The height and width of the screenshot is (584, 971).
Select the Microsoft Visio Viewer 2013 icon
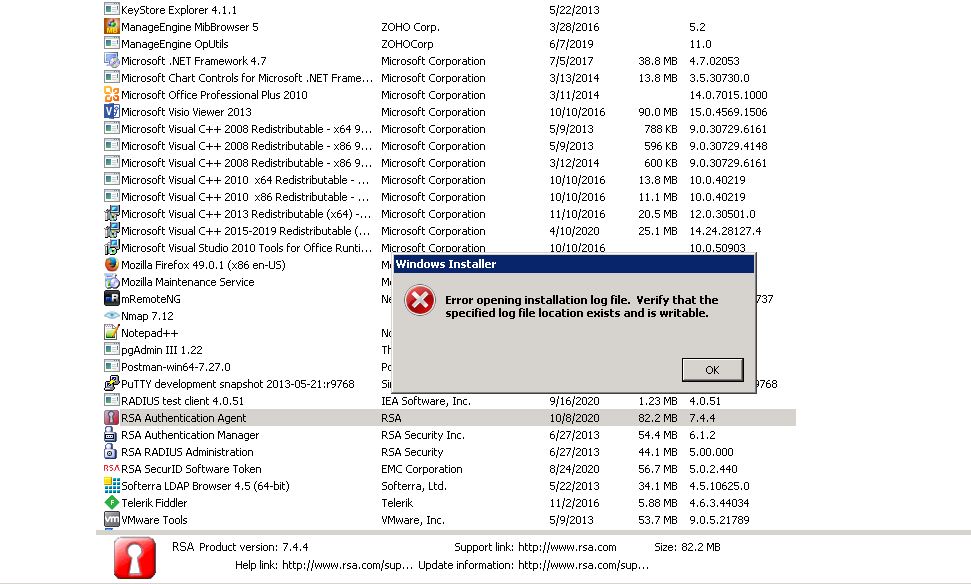click(x=112, y=112)
